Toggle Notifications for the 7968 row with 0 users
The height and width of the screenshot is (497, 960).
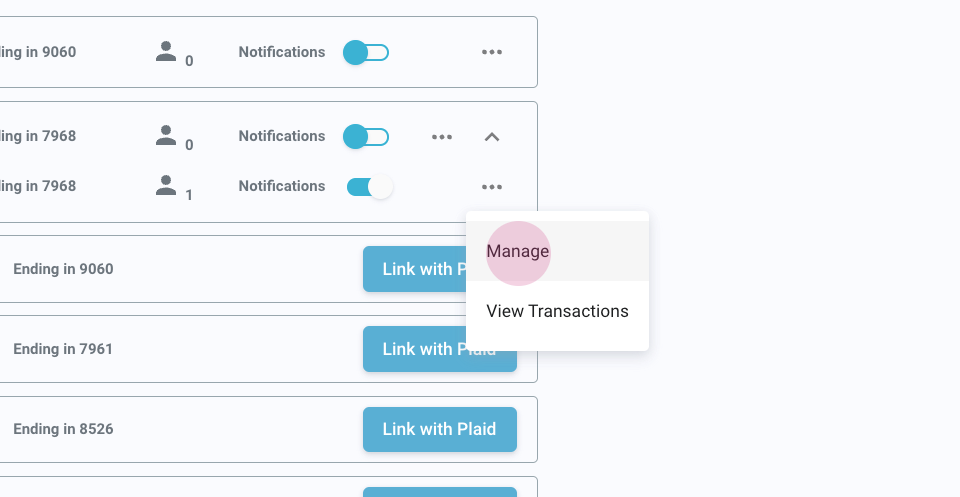pyautogui.click(x=365, y=136)
